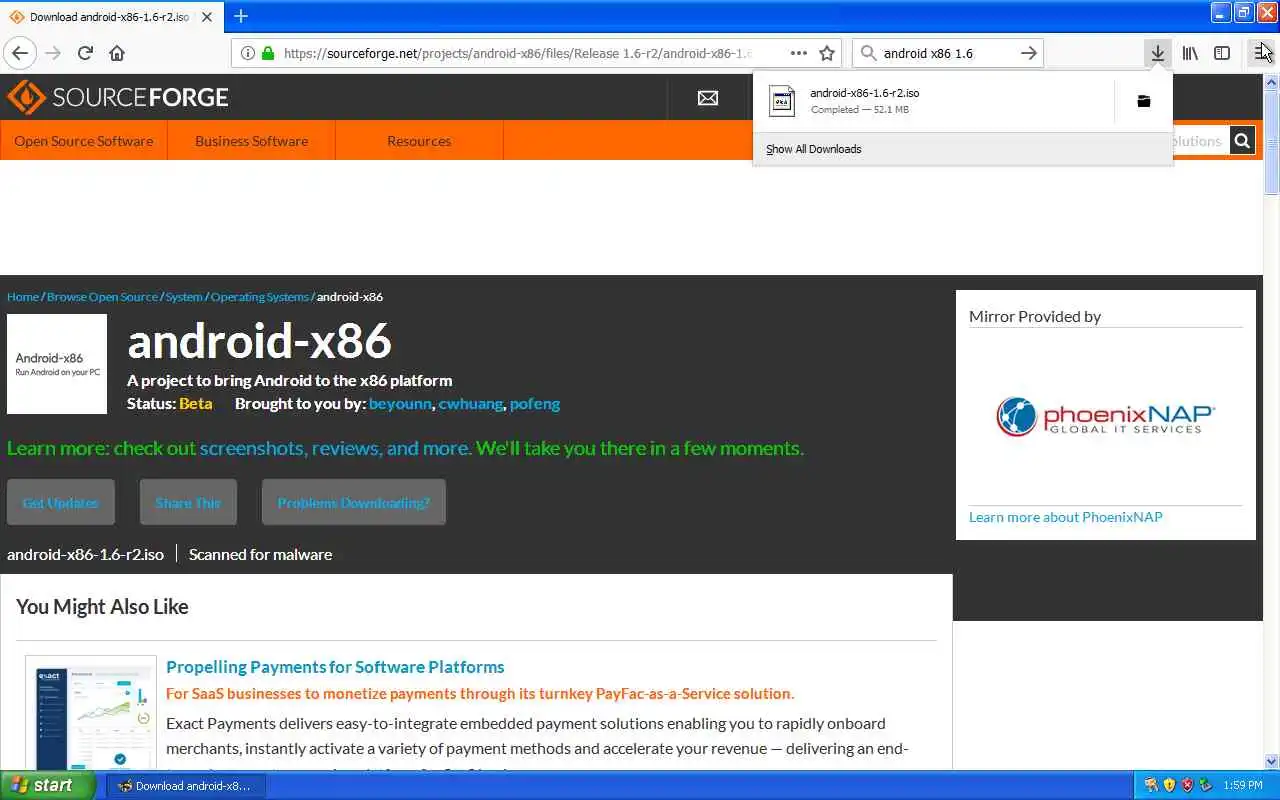The height and width of the screenshot is (800, 1280).
Task: Open the completed android-x86-1.6-r2.iso download entry
Action: click(933, 101)
